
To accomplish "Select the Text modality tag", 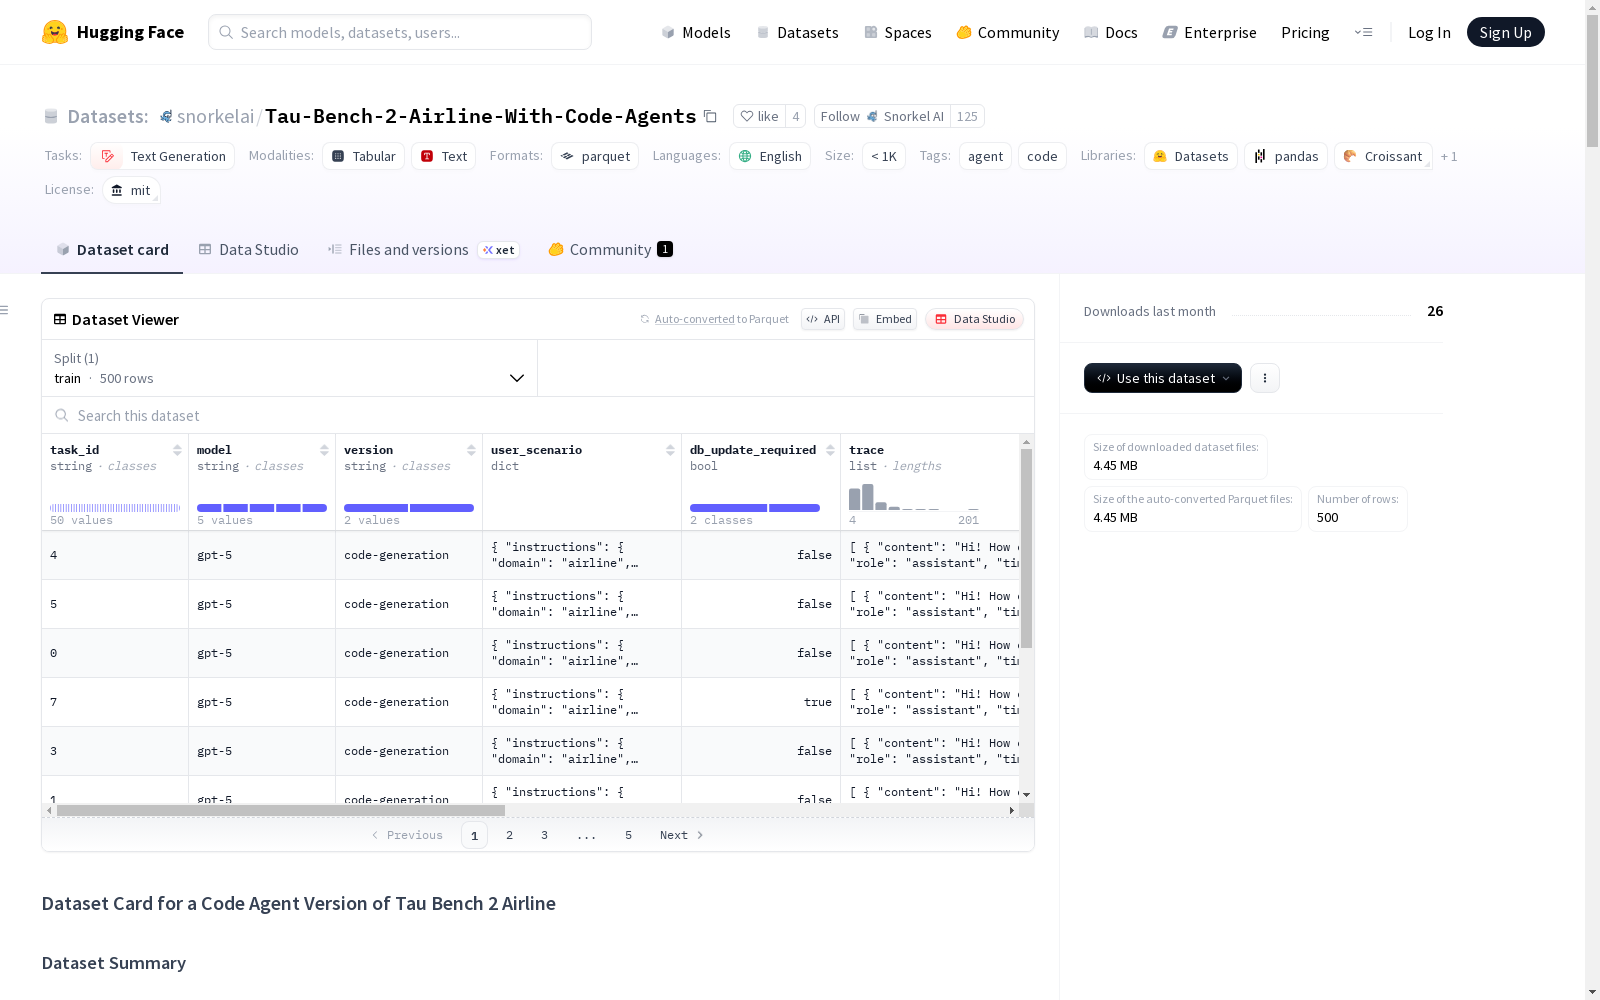I will 444,156.
